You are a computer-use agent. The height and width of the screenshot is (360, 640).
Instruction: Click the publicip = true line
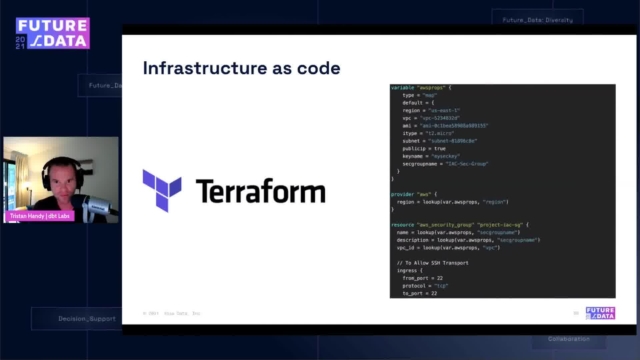click(424, 149)
